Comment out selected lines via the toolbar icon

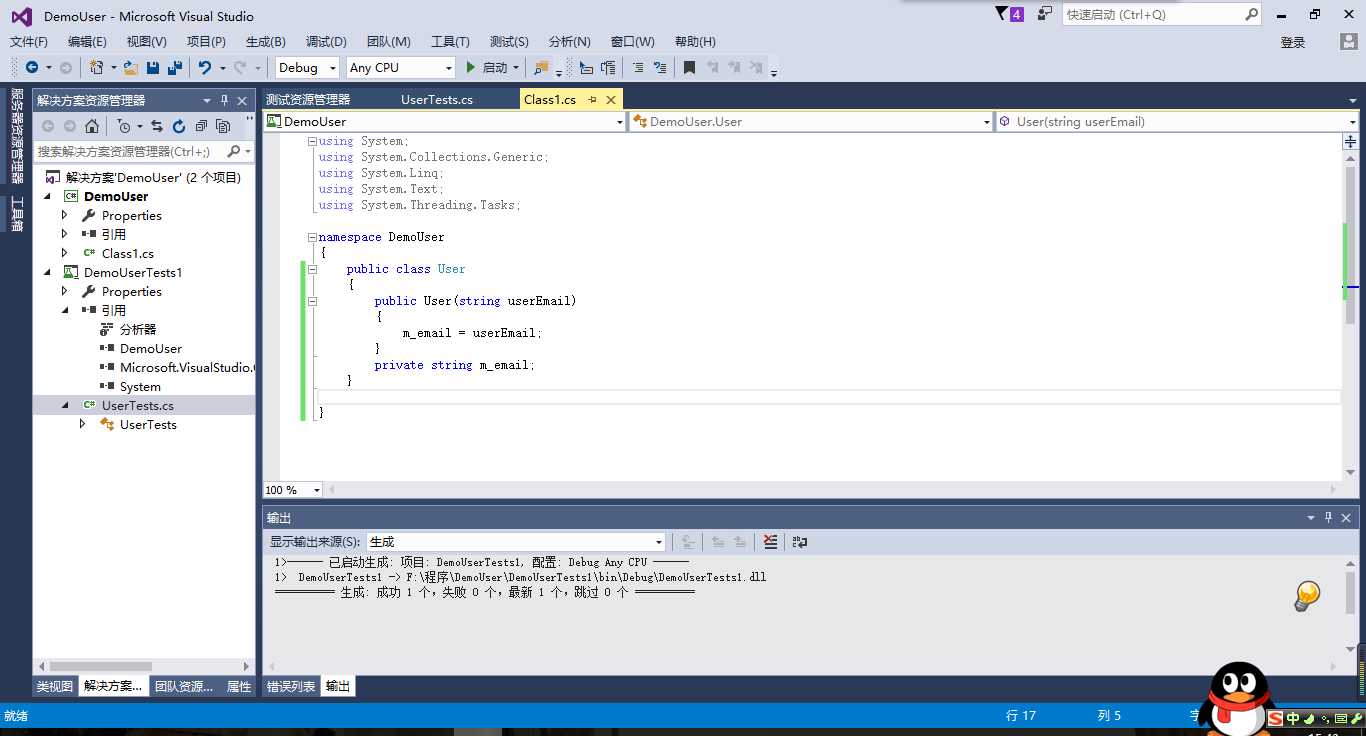click(x=637, y=67)
